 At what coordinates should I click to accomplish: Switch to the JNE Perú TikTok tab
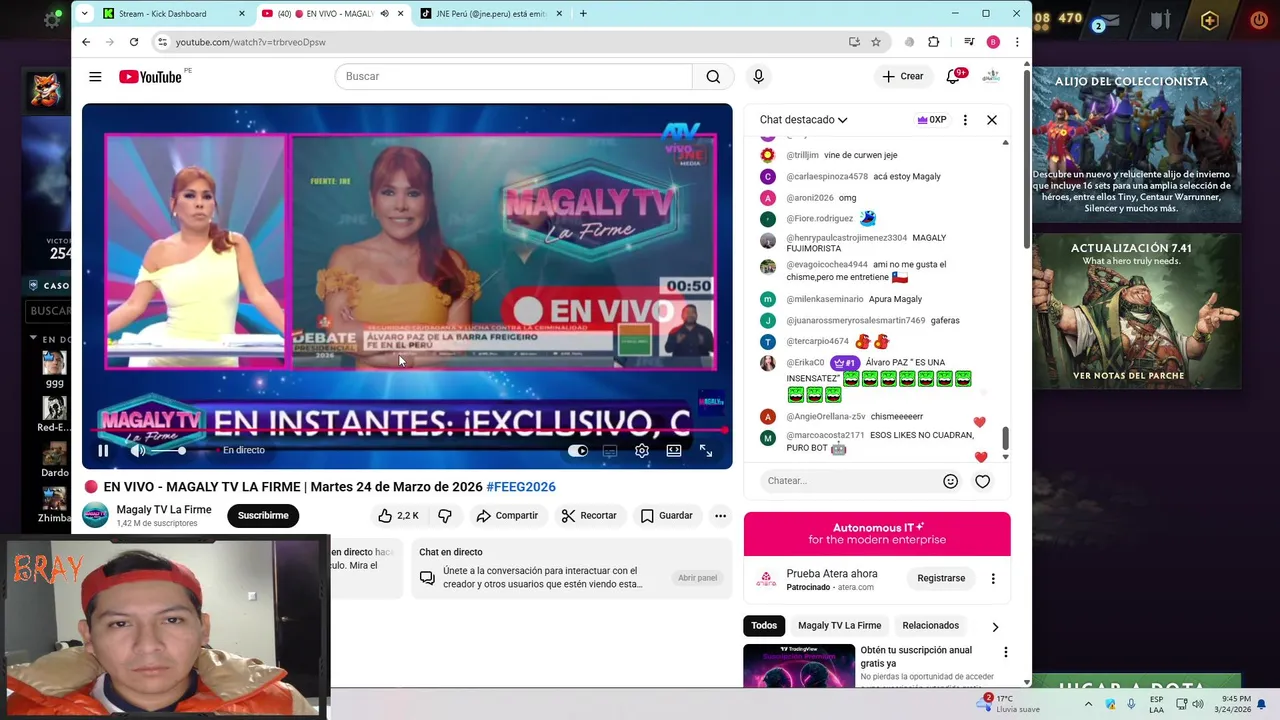click(490, 14)
